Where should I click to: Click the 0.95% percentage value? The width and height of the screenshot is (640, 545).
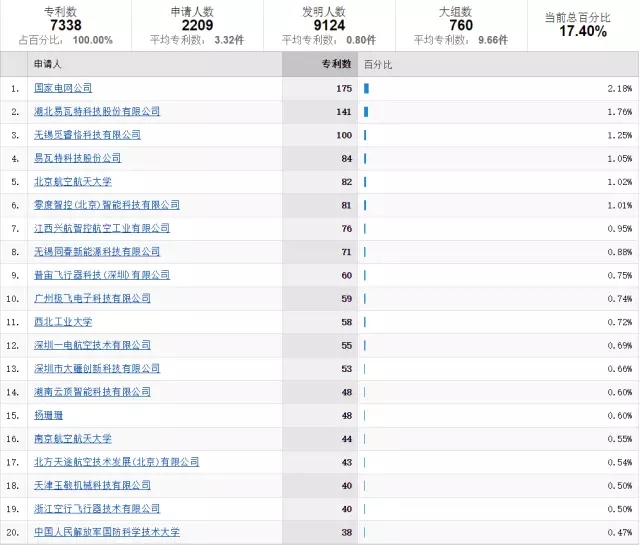620,229
